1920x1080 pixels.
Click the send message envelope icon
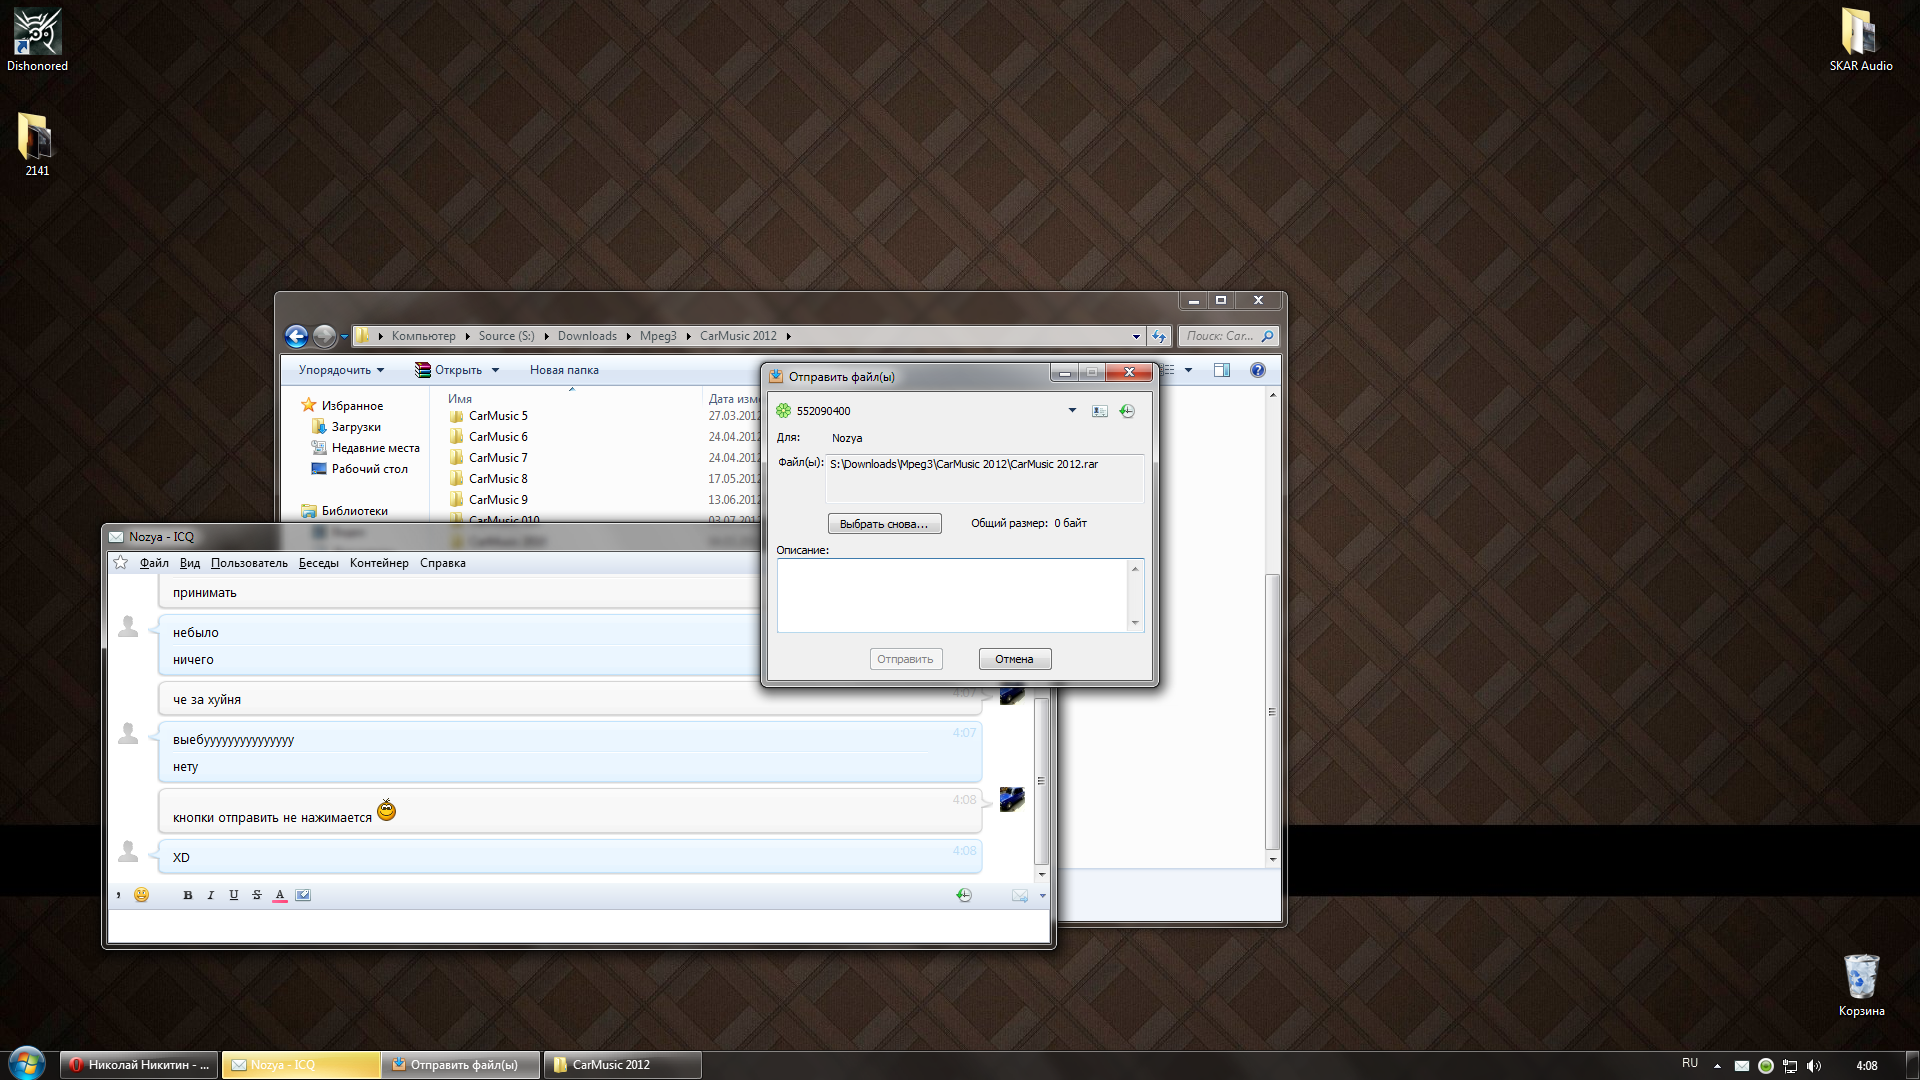point(1019,895)
